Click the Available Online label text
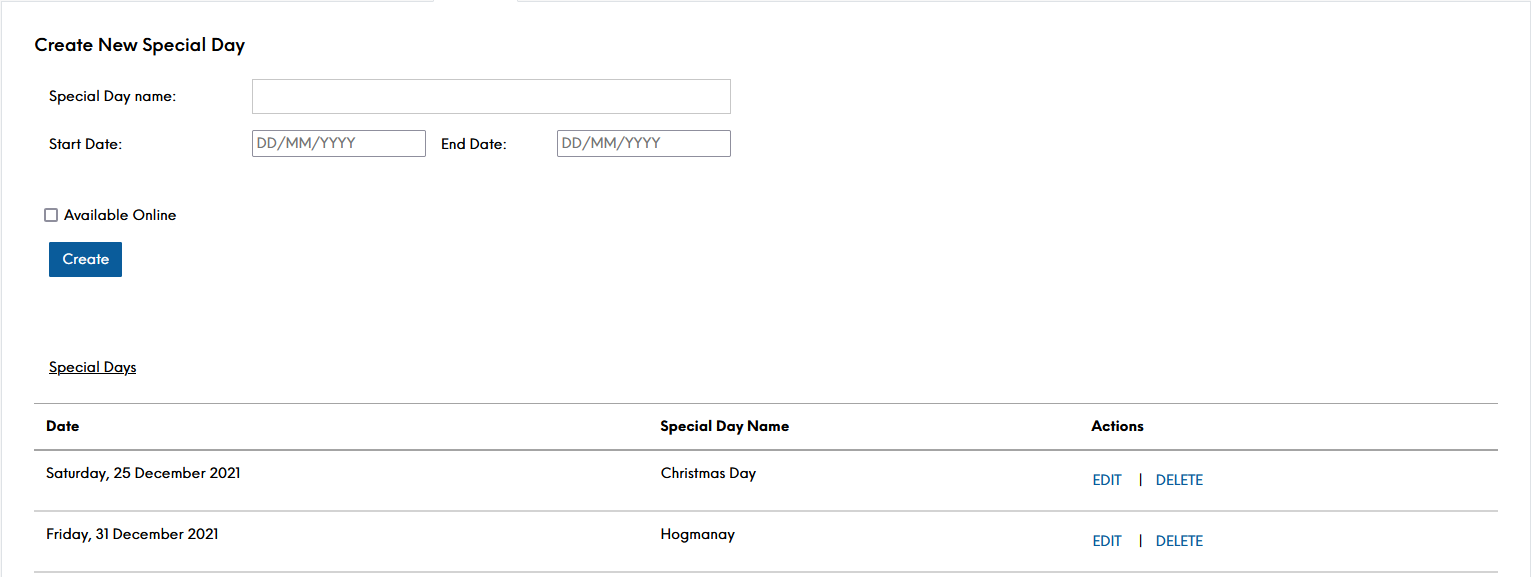This screenshot has height=577, width=1531. click(x=120, y=215)
